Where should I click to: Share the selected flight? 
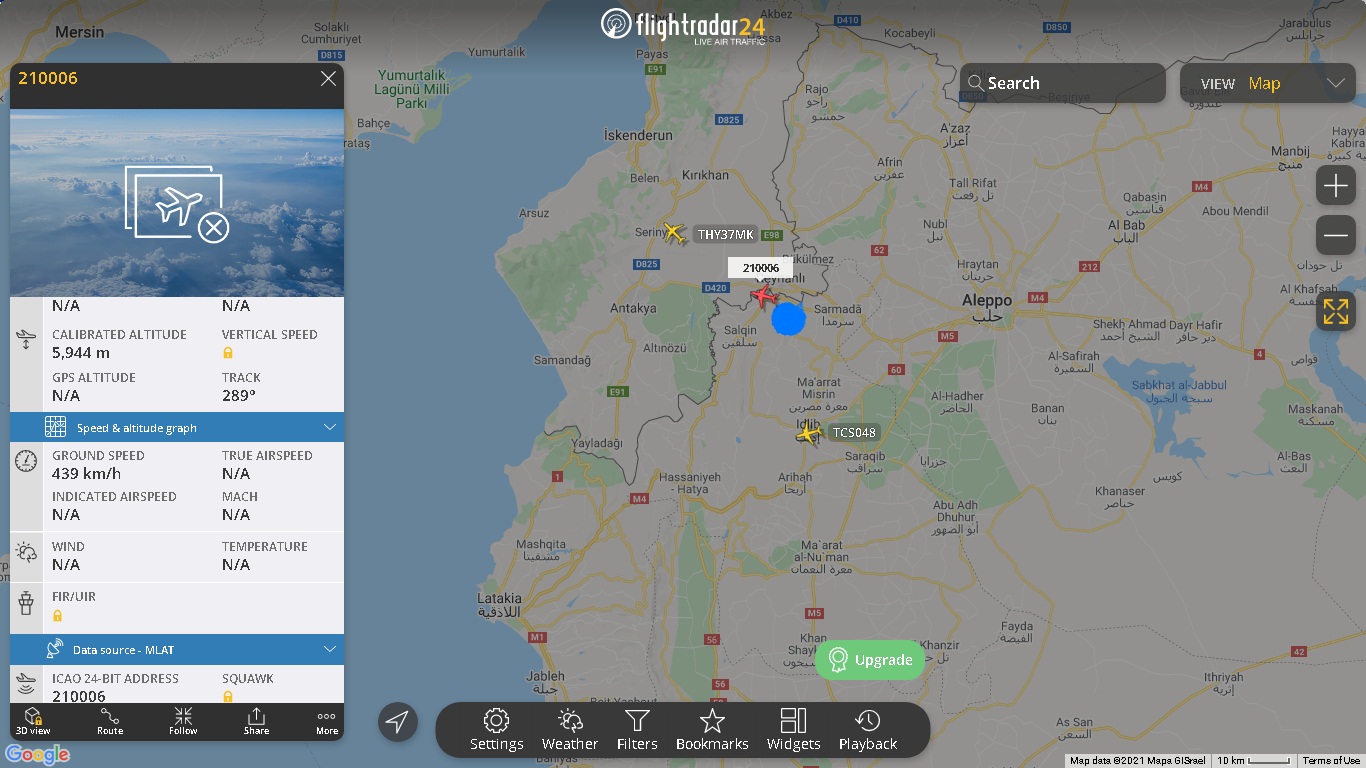(x=256, y=722)
